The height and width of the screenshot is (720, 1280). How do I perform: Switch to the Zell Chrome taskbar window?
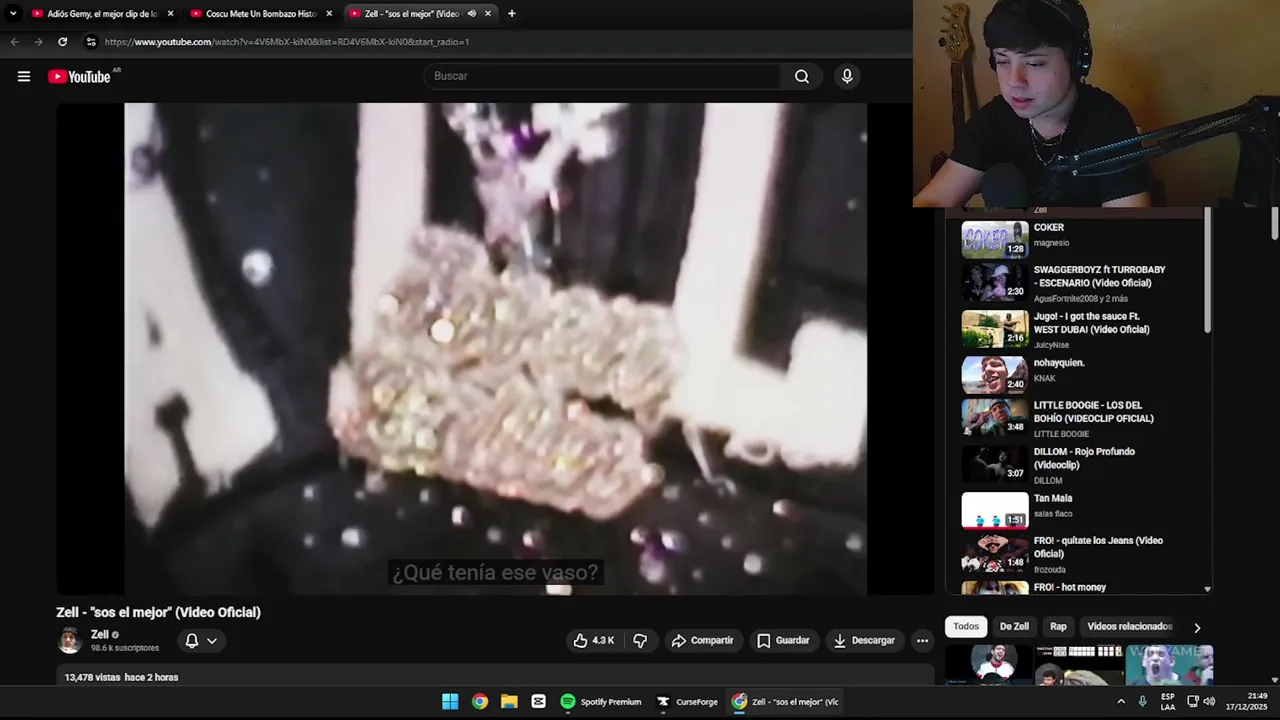tap(786, 701)
